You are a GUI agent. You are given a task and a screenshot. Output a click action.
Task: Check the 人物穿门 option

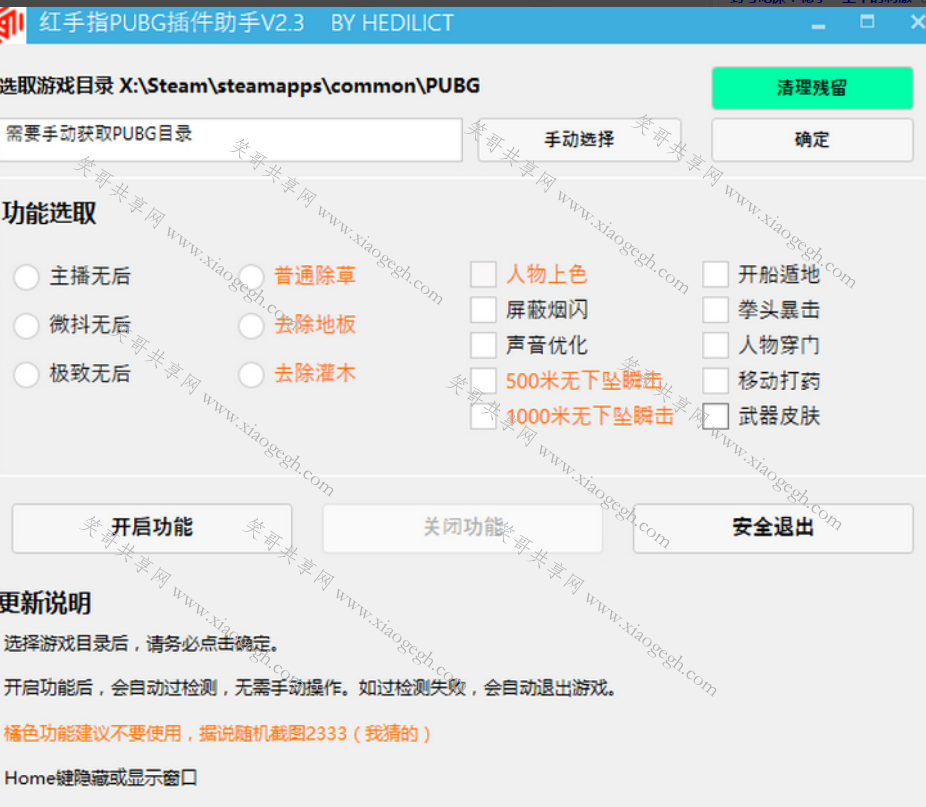click(715, 346)
